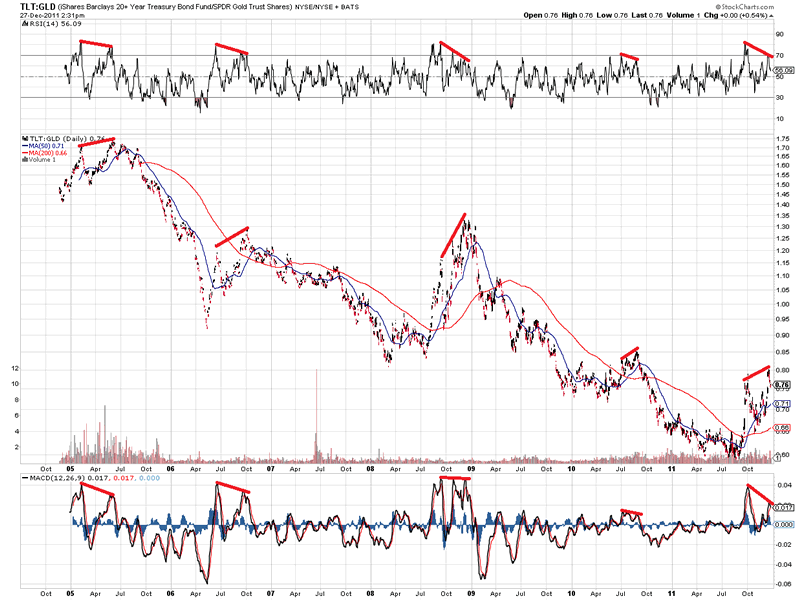Click the MA(50) 0.71 legend entry
Screen dimensions: 797x600
pos(46,145)
